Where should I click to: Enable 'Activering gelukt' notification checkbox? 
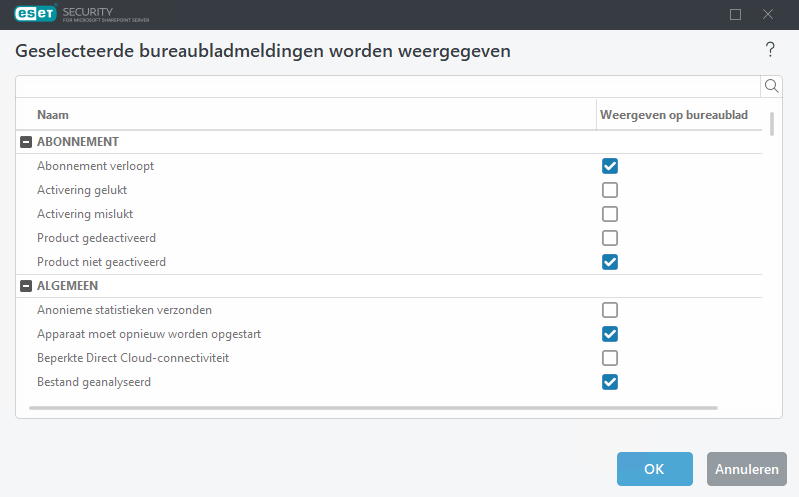[x=610, y=190]
